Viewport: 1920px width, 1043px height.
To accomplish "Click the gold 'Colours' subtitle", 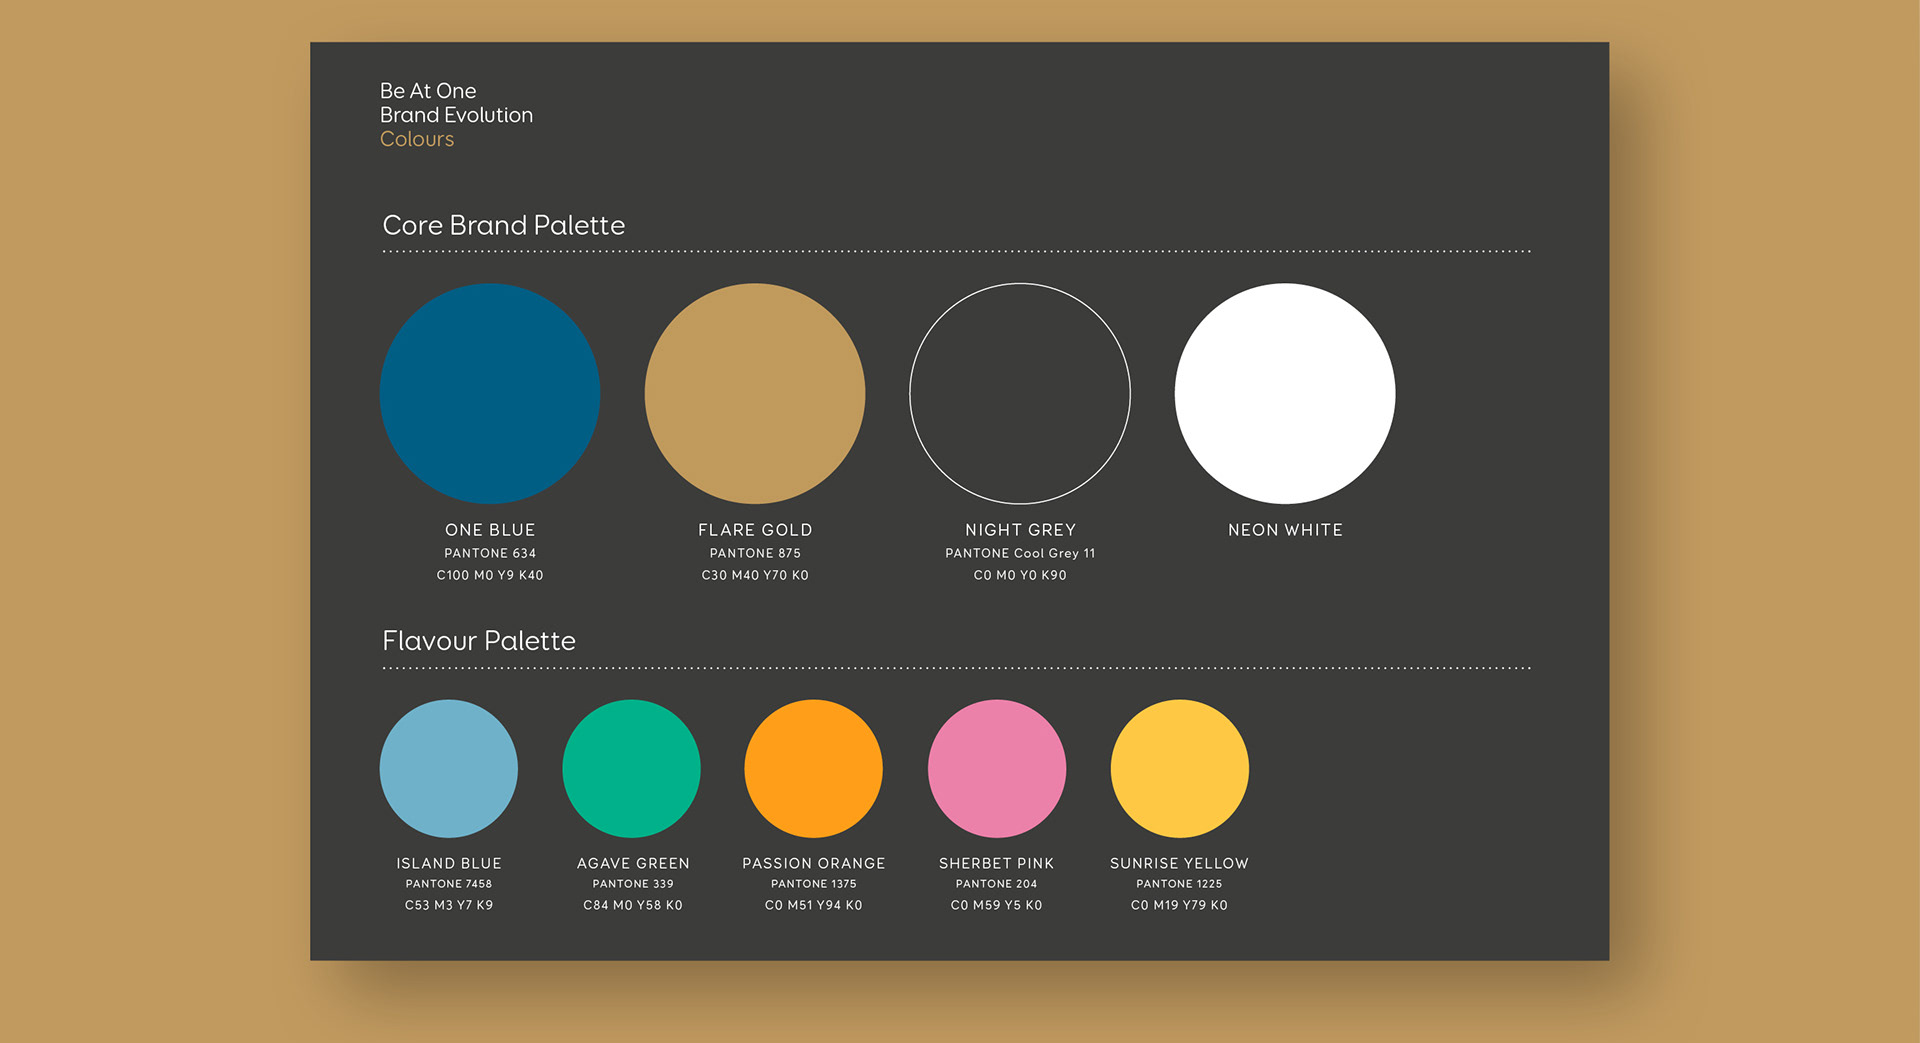I will pyautogui.click(x=417, y=139).
